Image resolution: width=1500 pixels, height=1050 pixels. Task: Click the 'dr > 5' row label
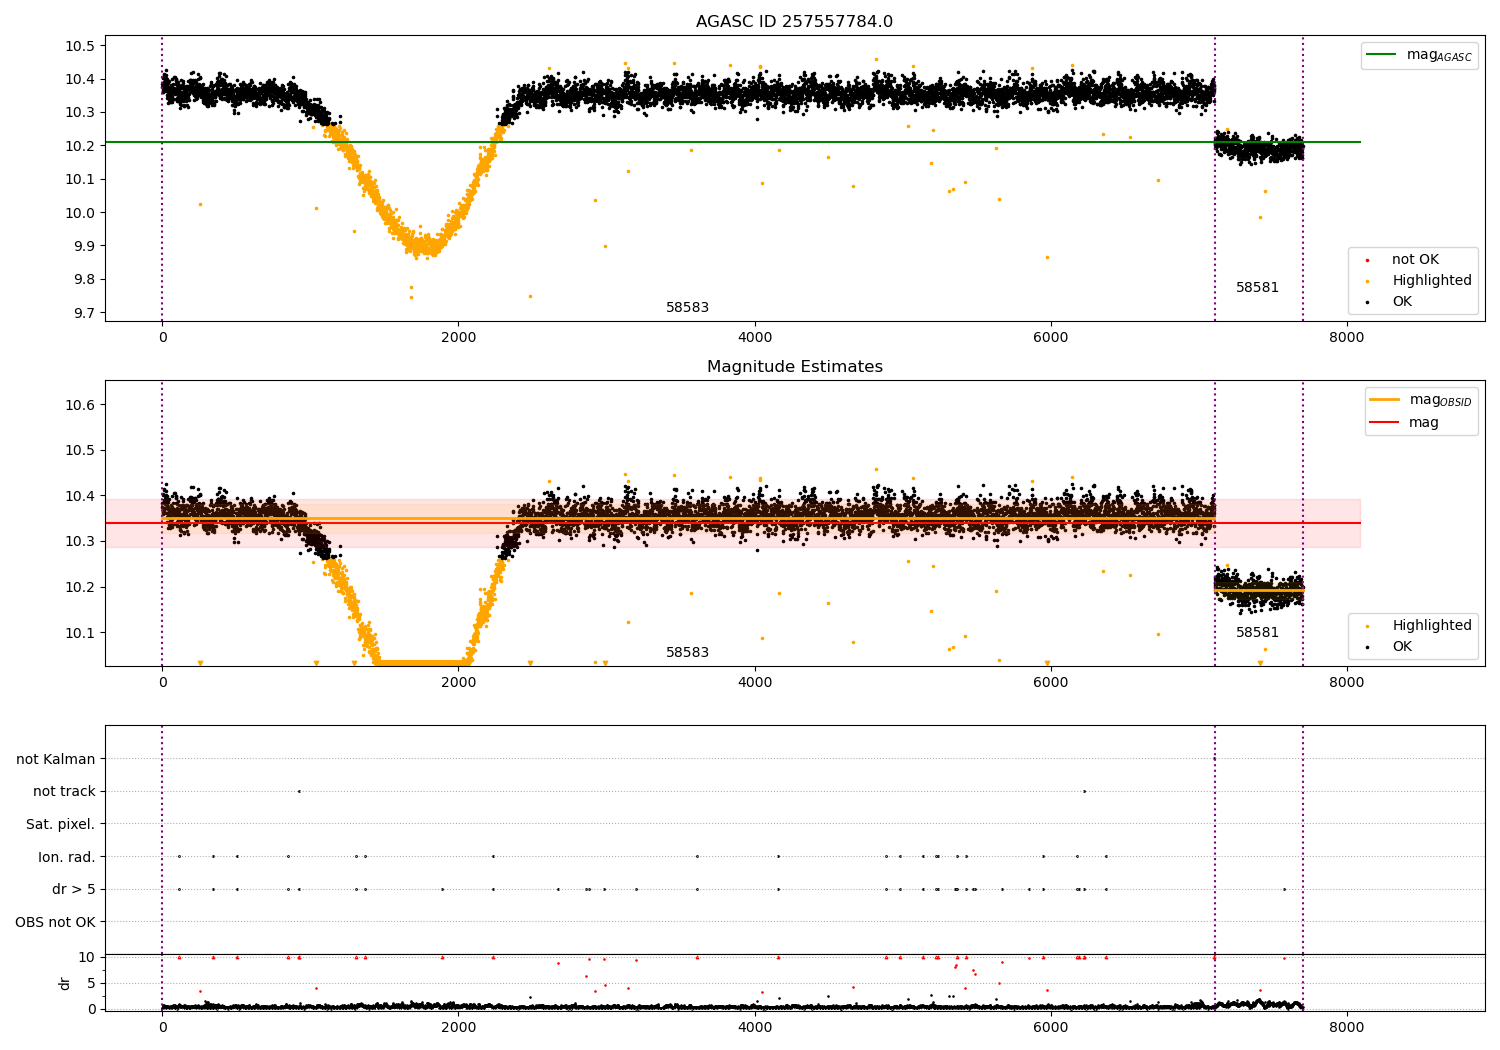coord(74,889)
